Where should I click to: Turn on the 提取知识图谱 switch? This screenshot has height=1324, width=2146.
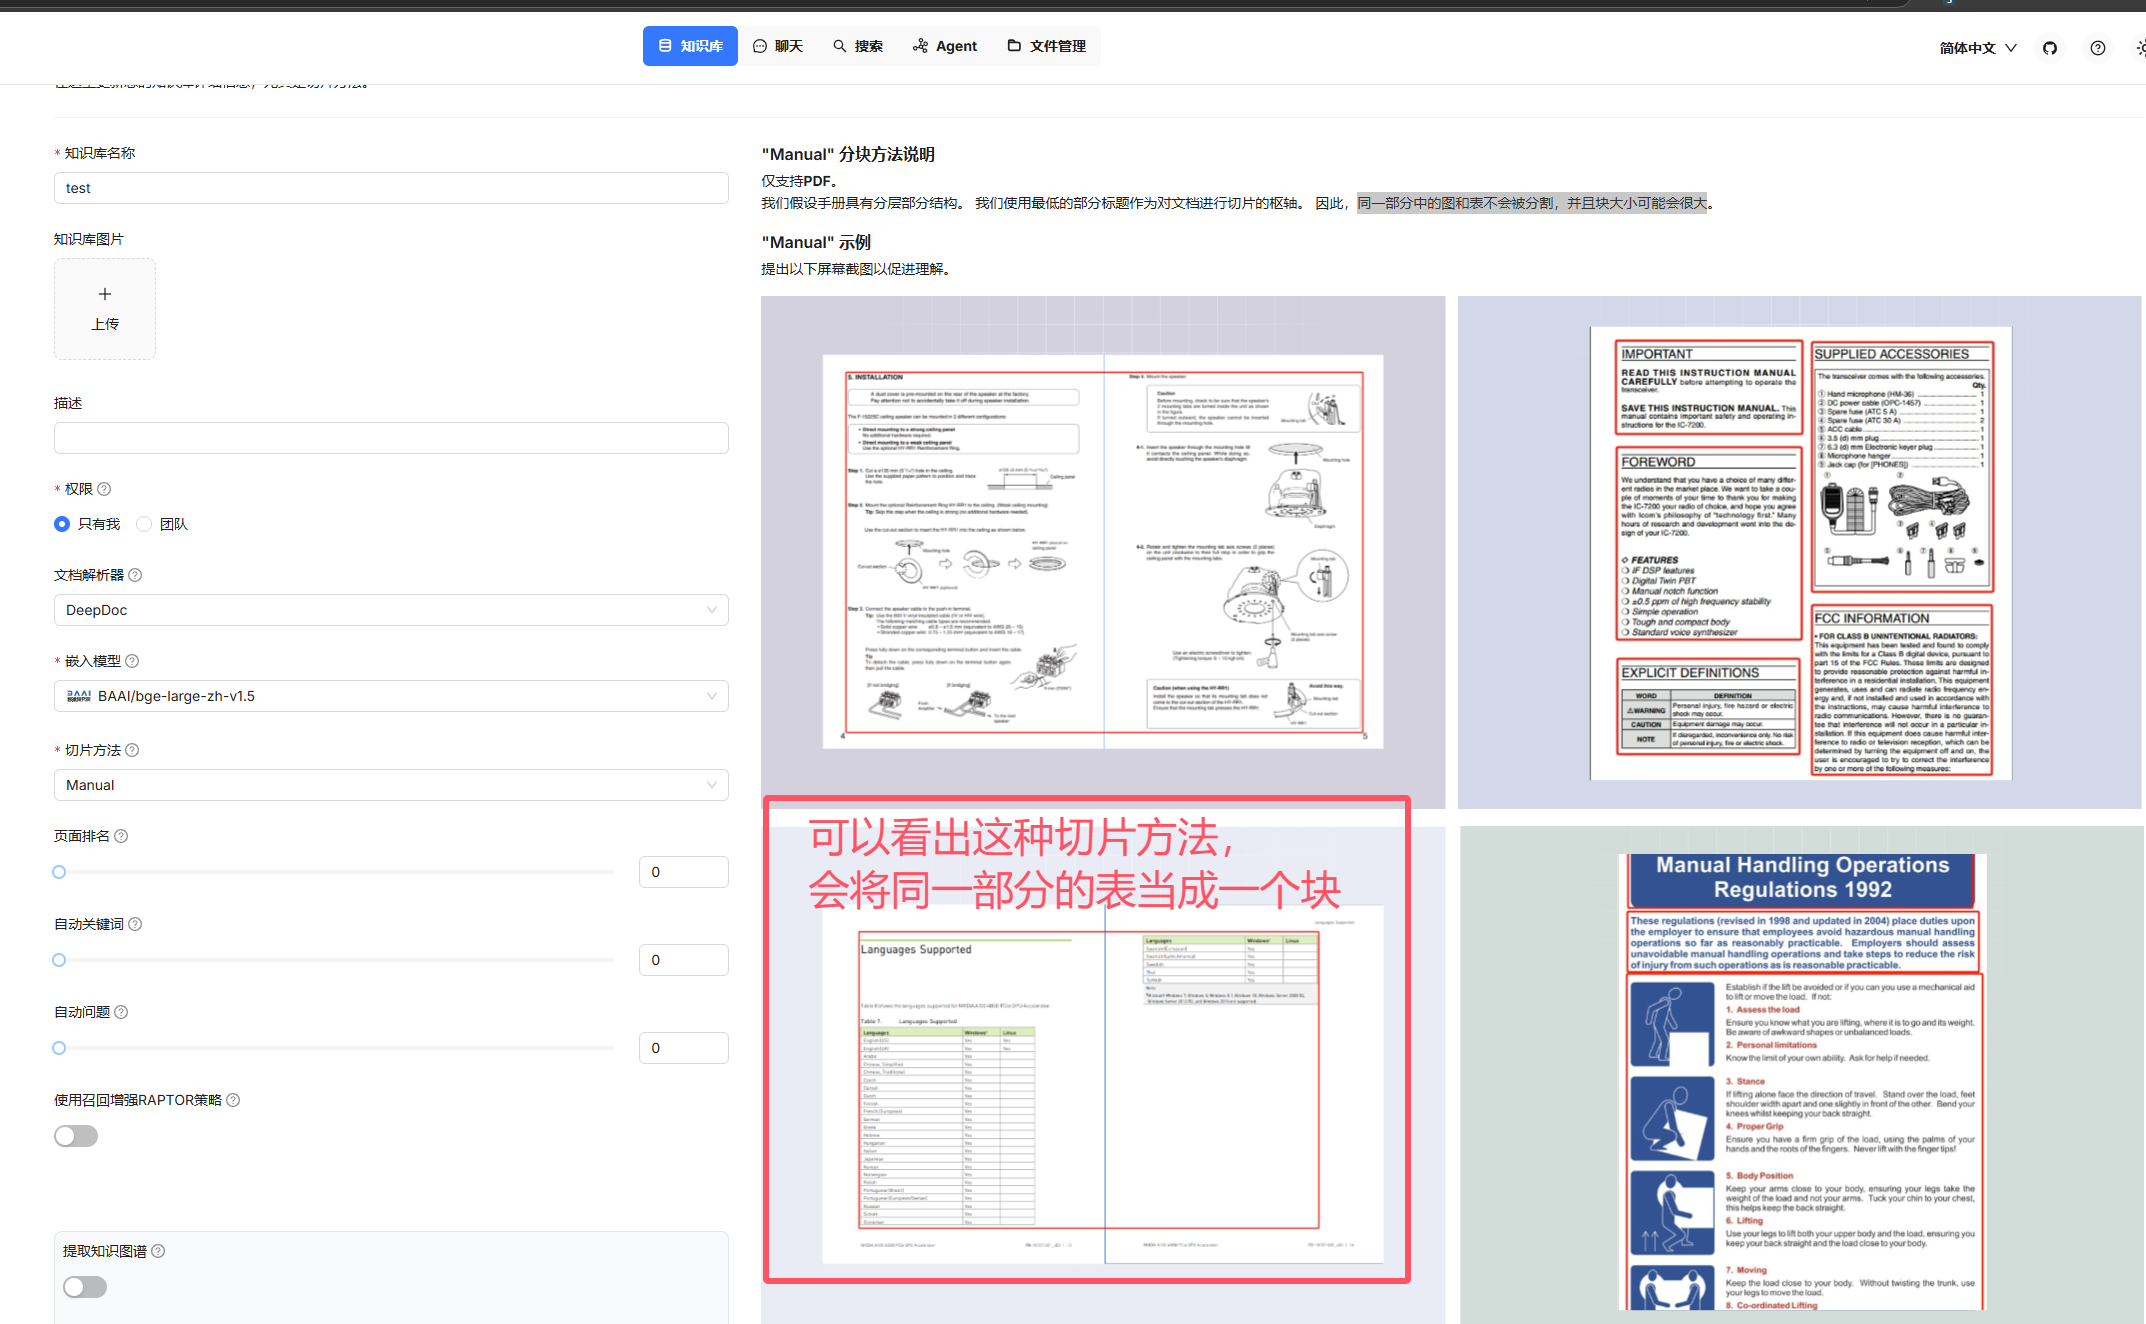pyautogui.click(x=84, y=1287)
